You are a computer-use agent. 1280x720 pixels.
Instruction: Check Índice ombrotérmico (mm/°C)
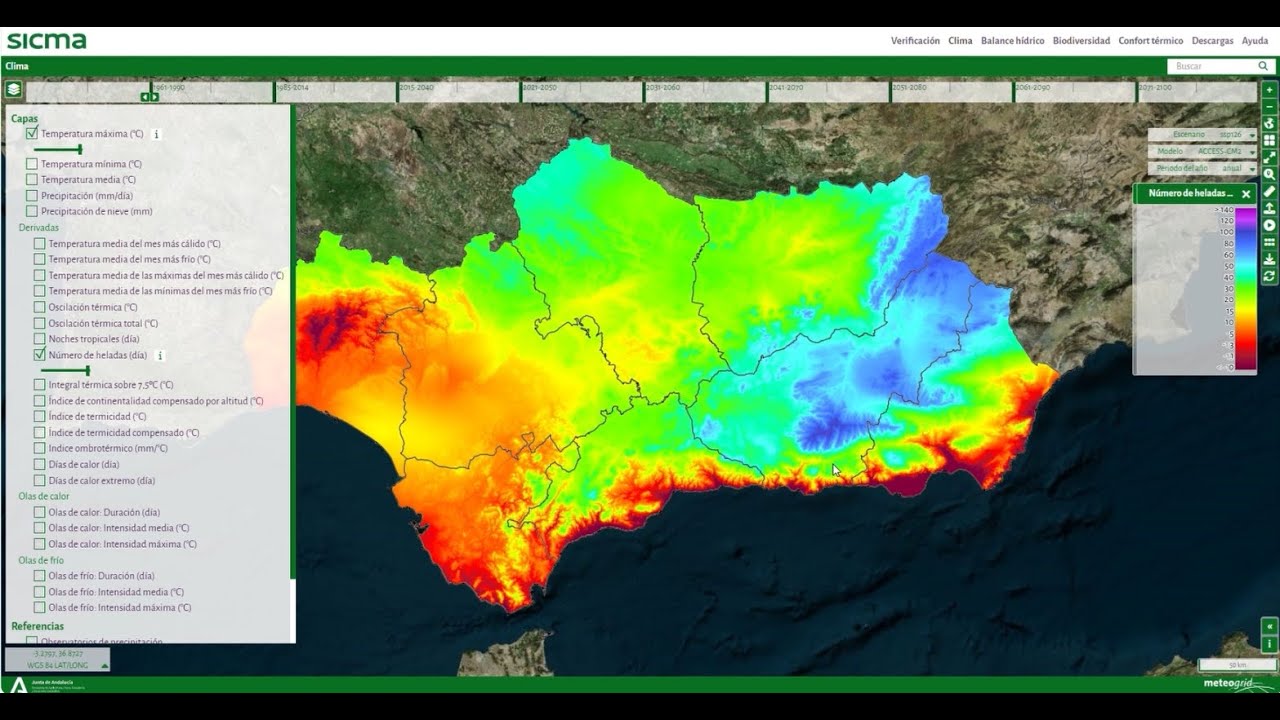click(40, 449)
